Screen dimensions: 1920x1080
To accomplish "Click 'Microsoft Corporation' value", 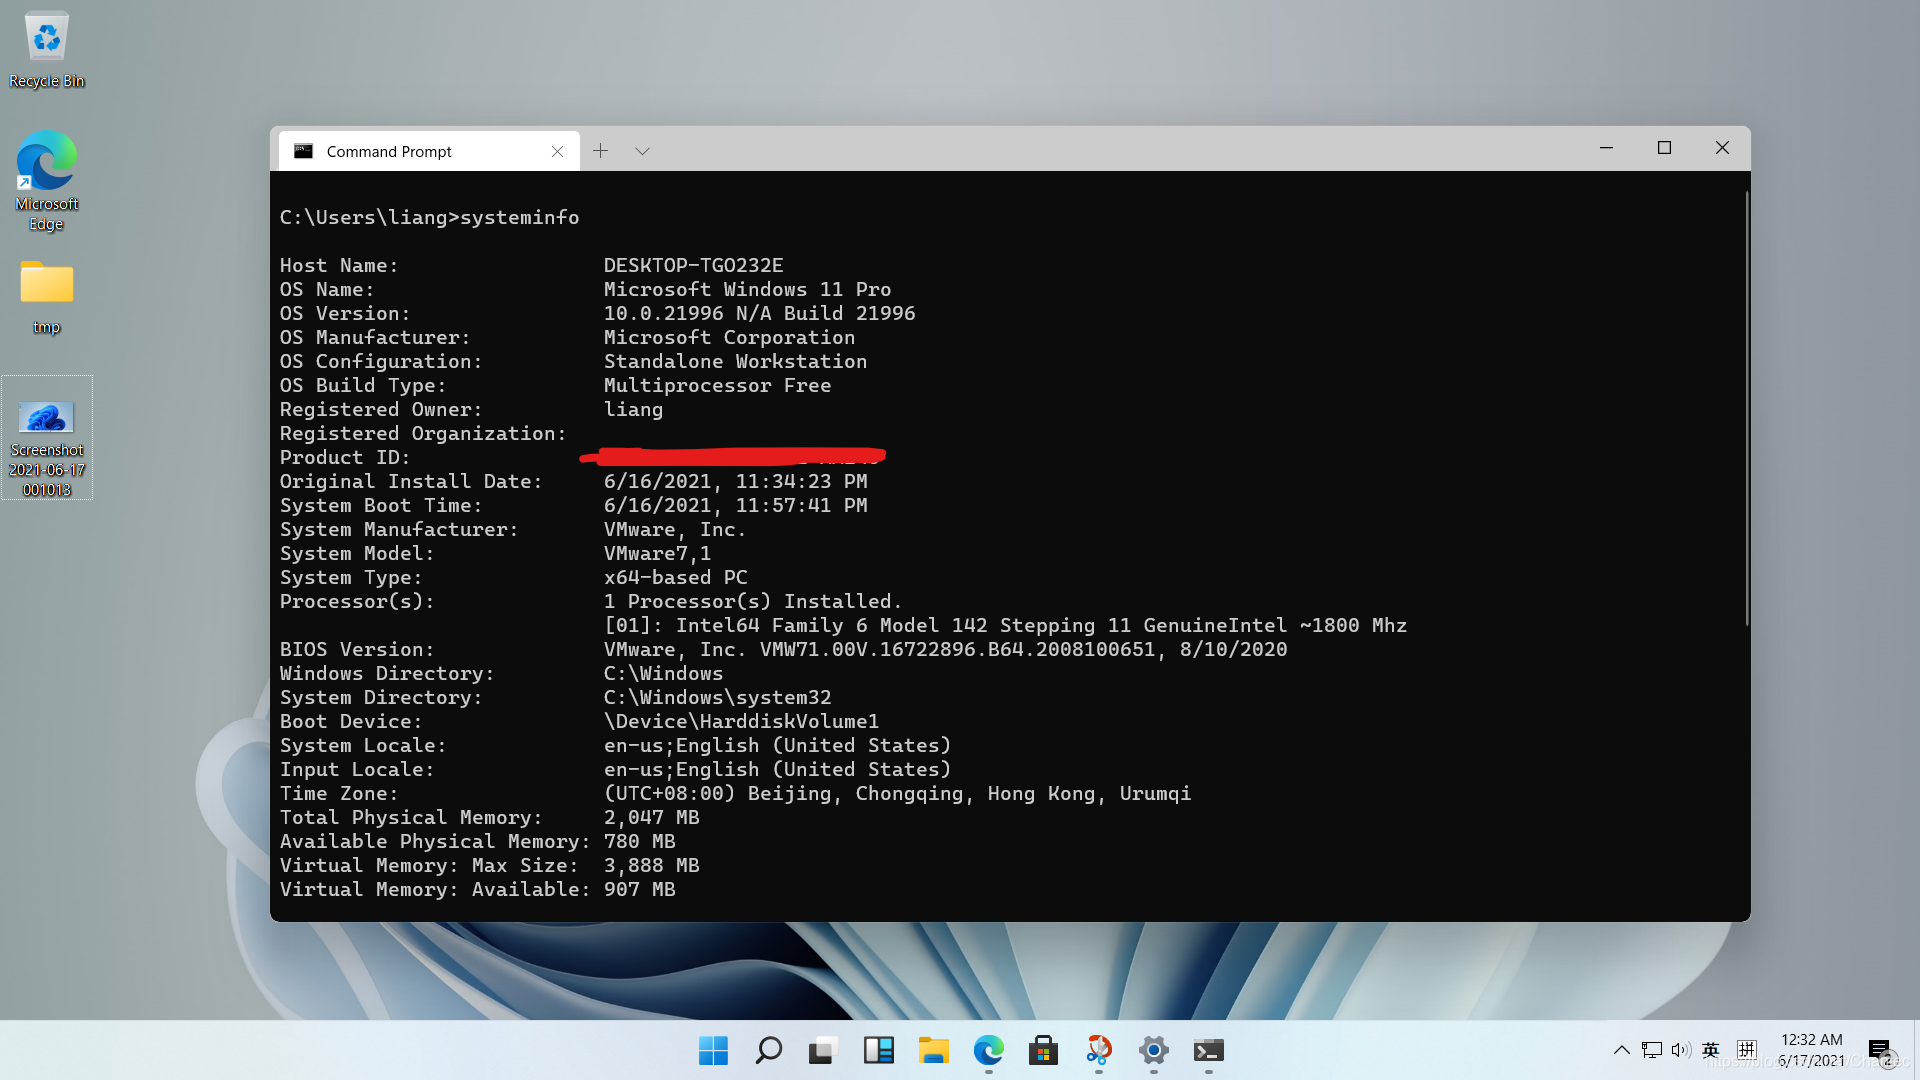I will 729,337.
